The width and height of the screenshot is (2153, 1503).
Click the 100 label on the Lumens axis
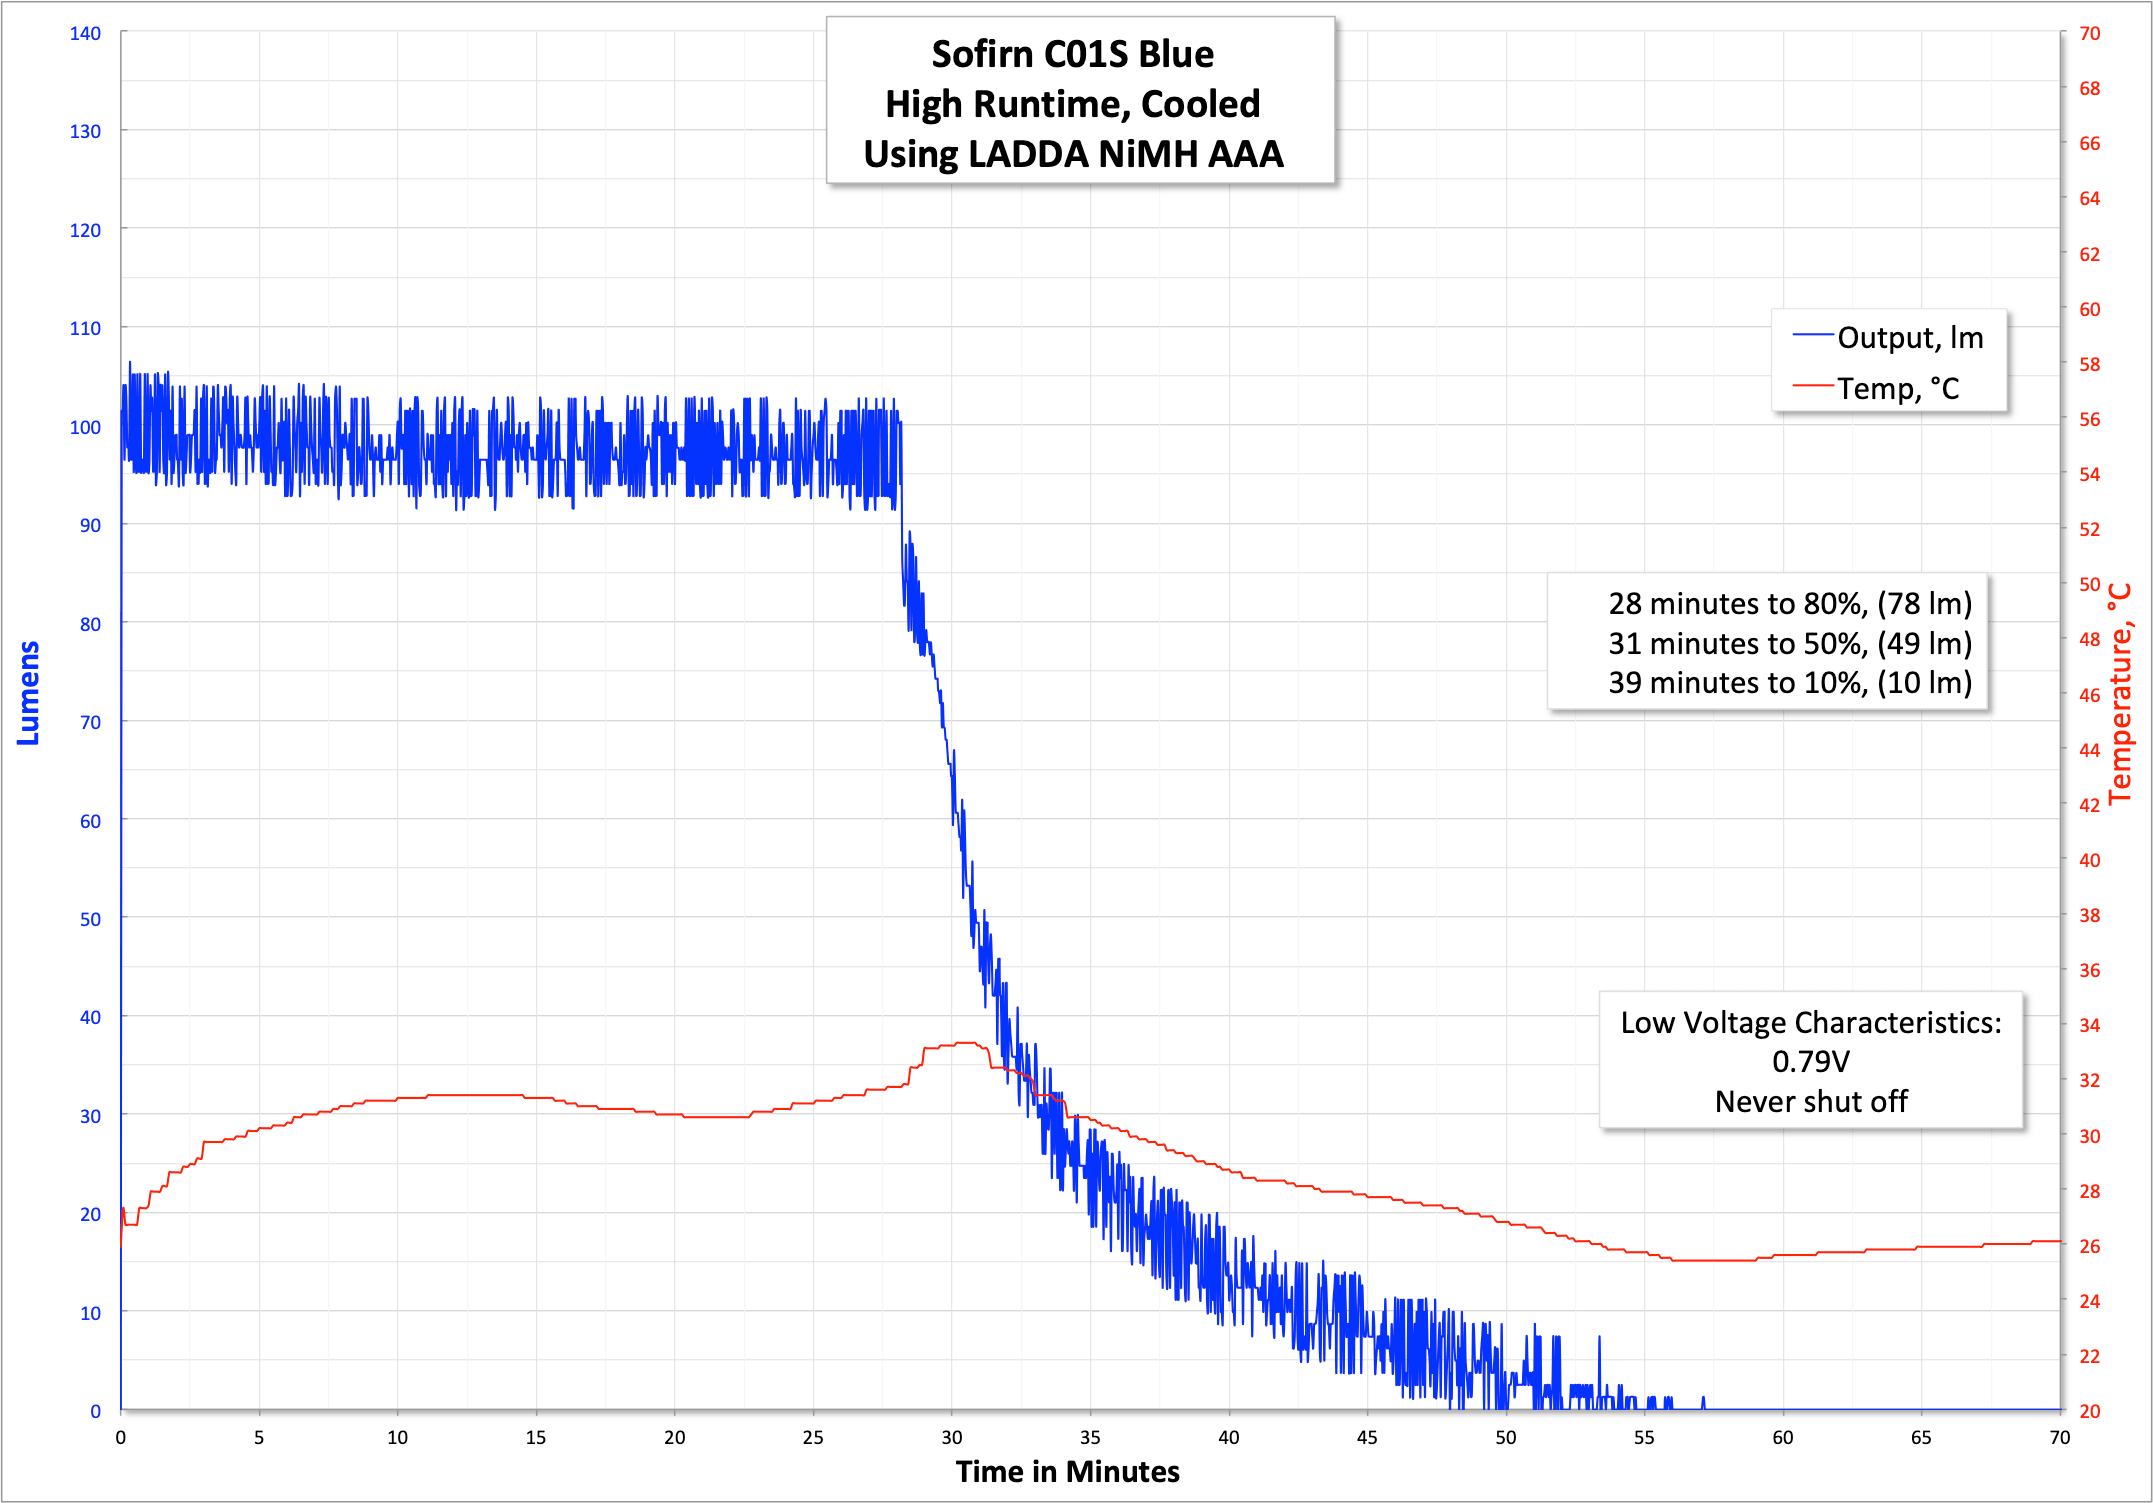(x=85, y=427)
